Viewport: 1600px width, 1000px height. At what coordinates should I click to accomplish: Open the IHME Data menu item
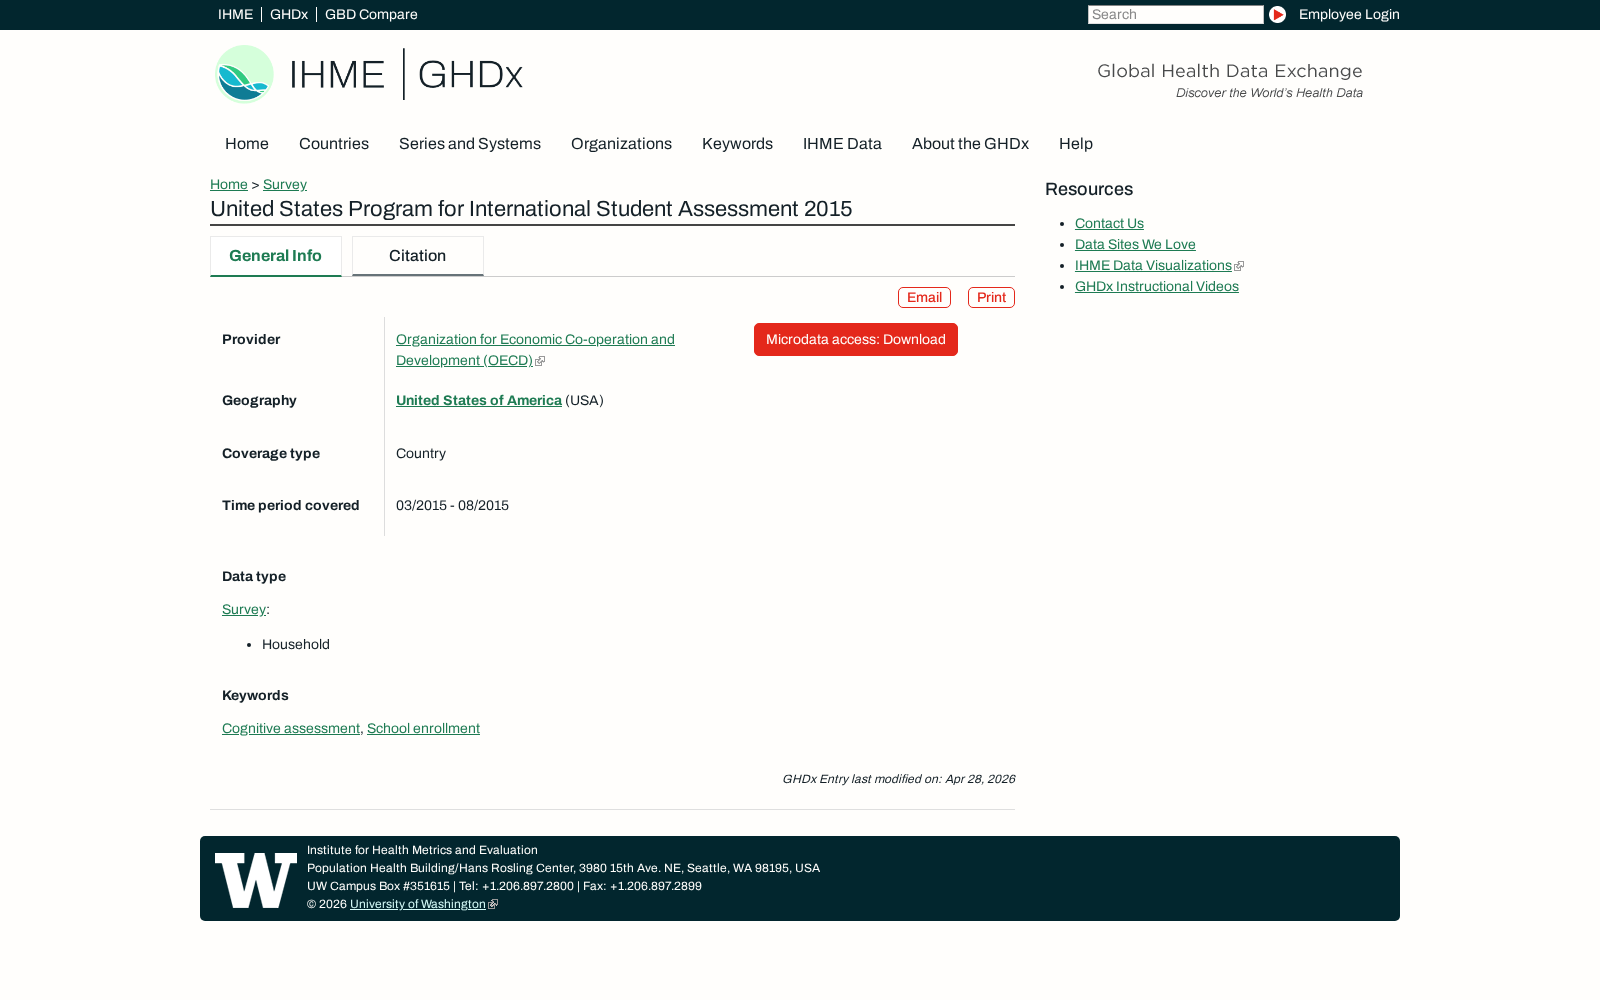point(842,144)
